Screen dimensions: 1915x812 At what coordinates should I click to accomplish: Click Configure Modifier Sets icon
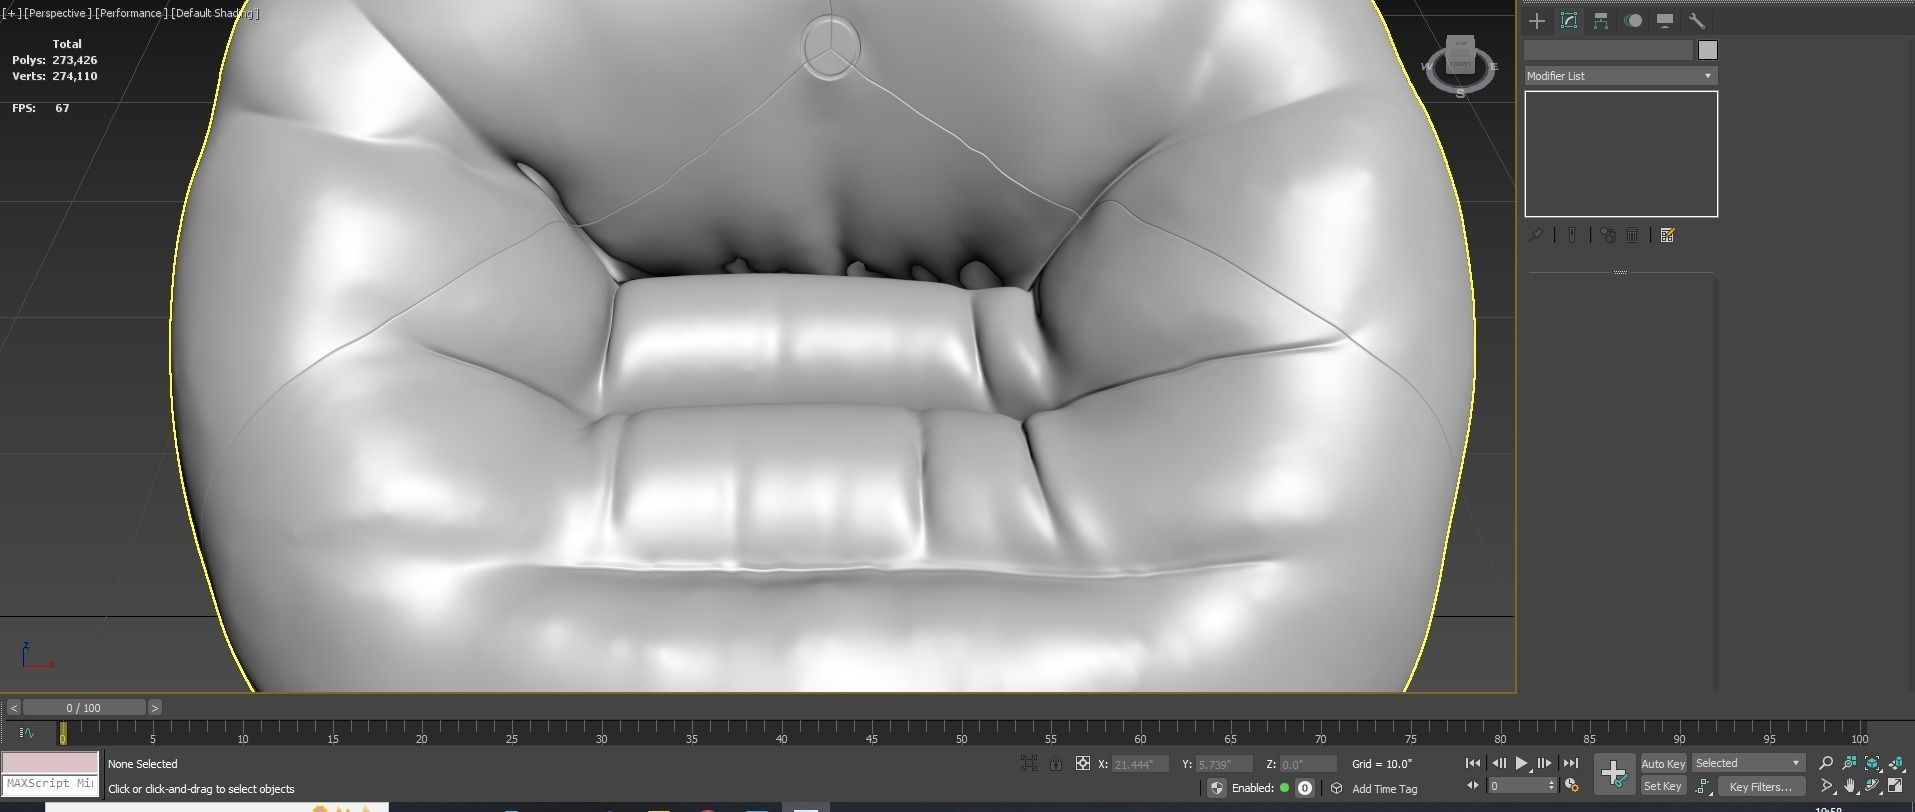point(1667,235)
